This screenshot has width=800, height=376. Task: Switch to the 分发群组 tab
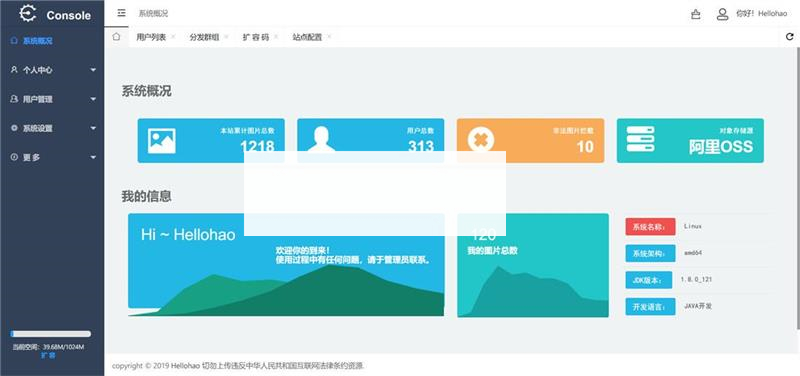(204, 37)
